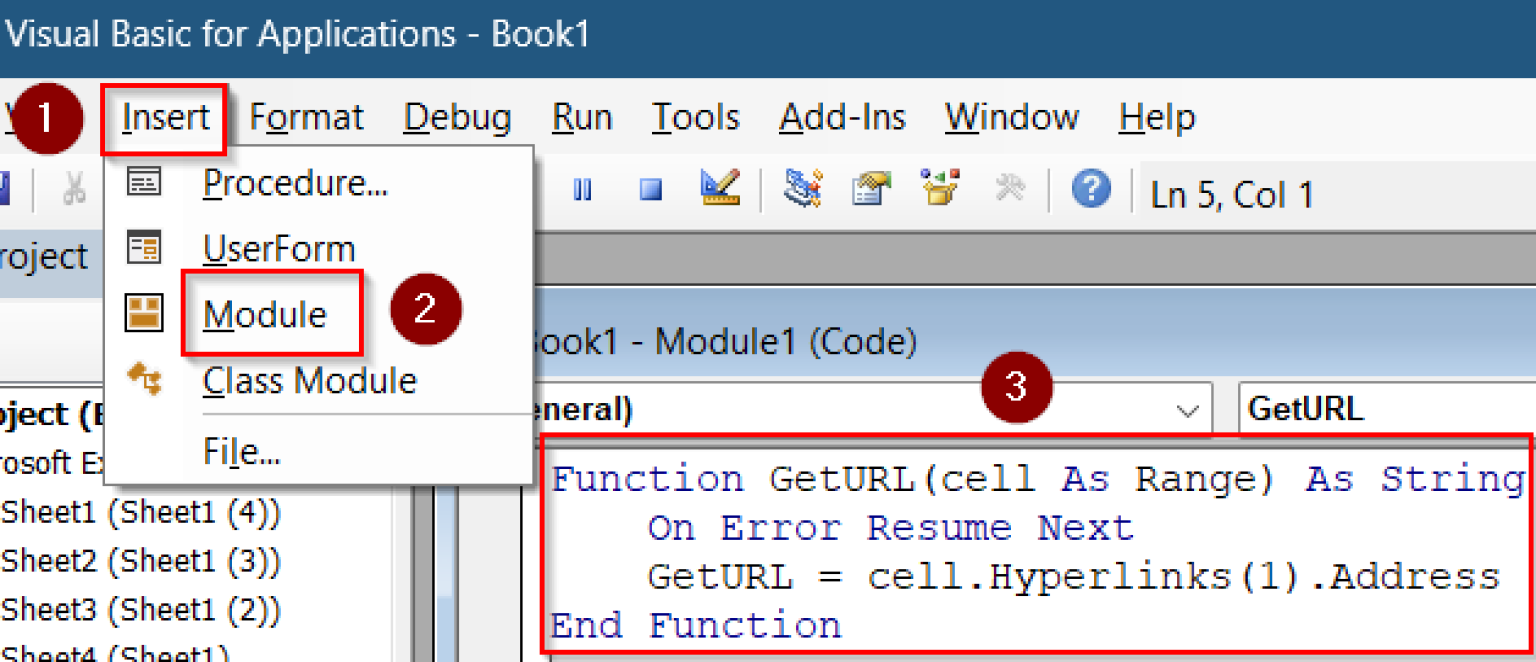Open the Object Browser toolbar icon
Viewport: 1536px width, 662px height.
coord(940,187)
